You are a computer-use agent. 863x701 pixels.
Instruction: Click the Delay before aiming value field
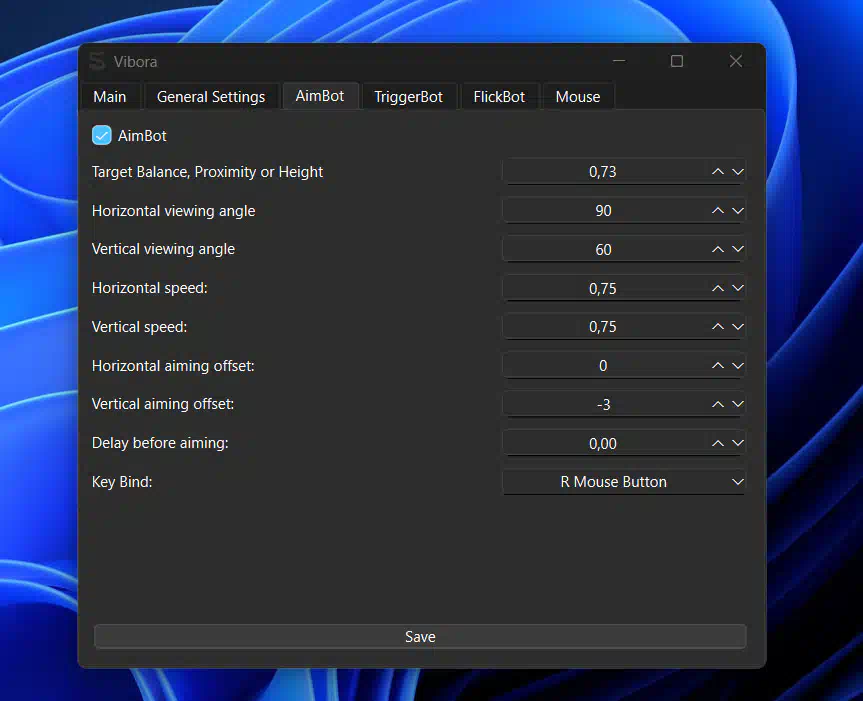603,443
